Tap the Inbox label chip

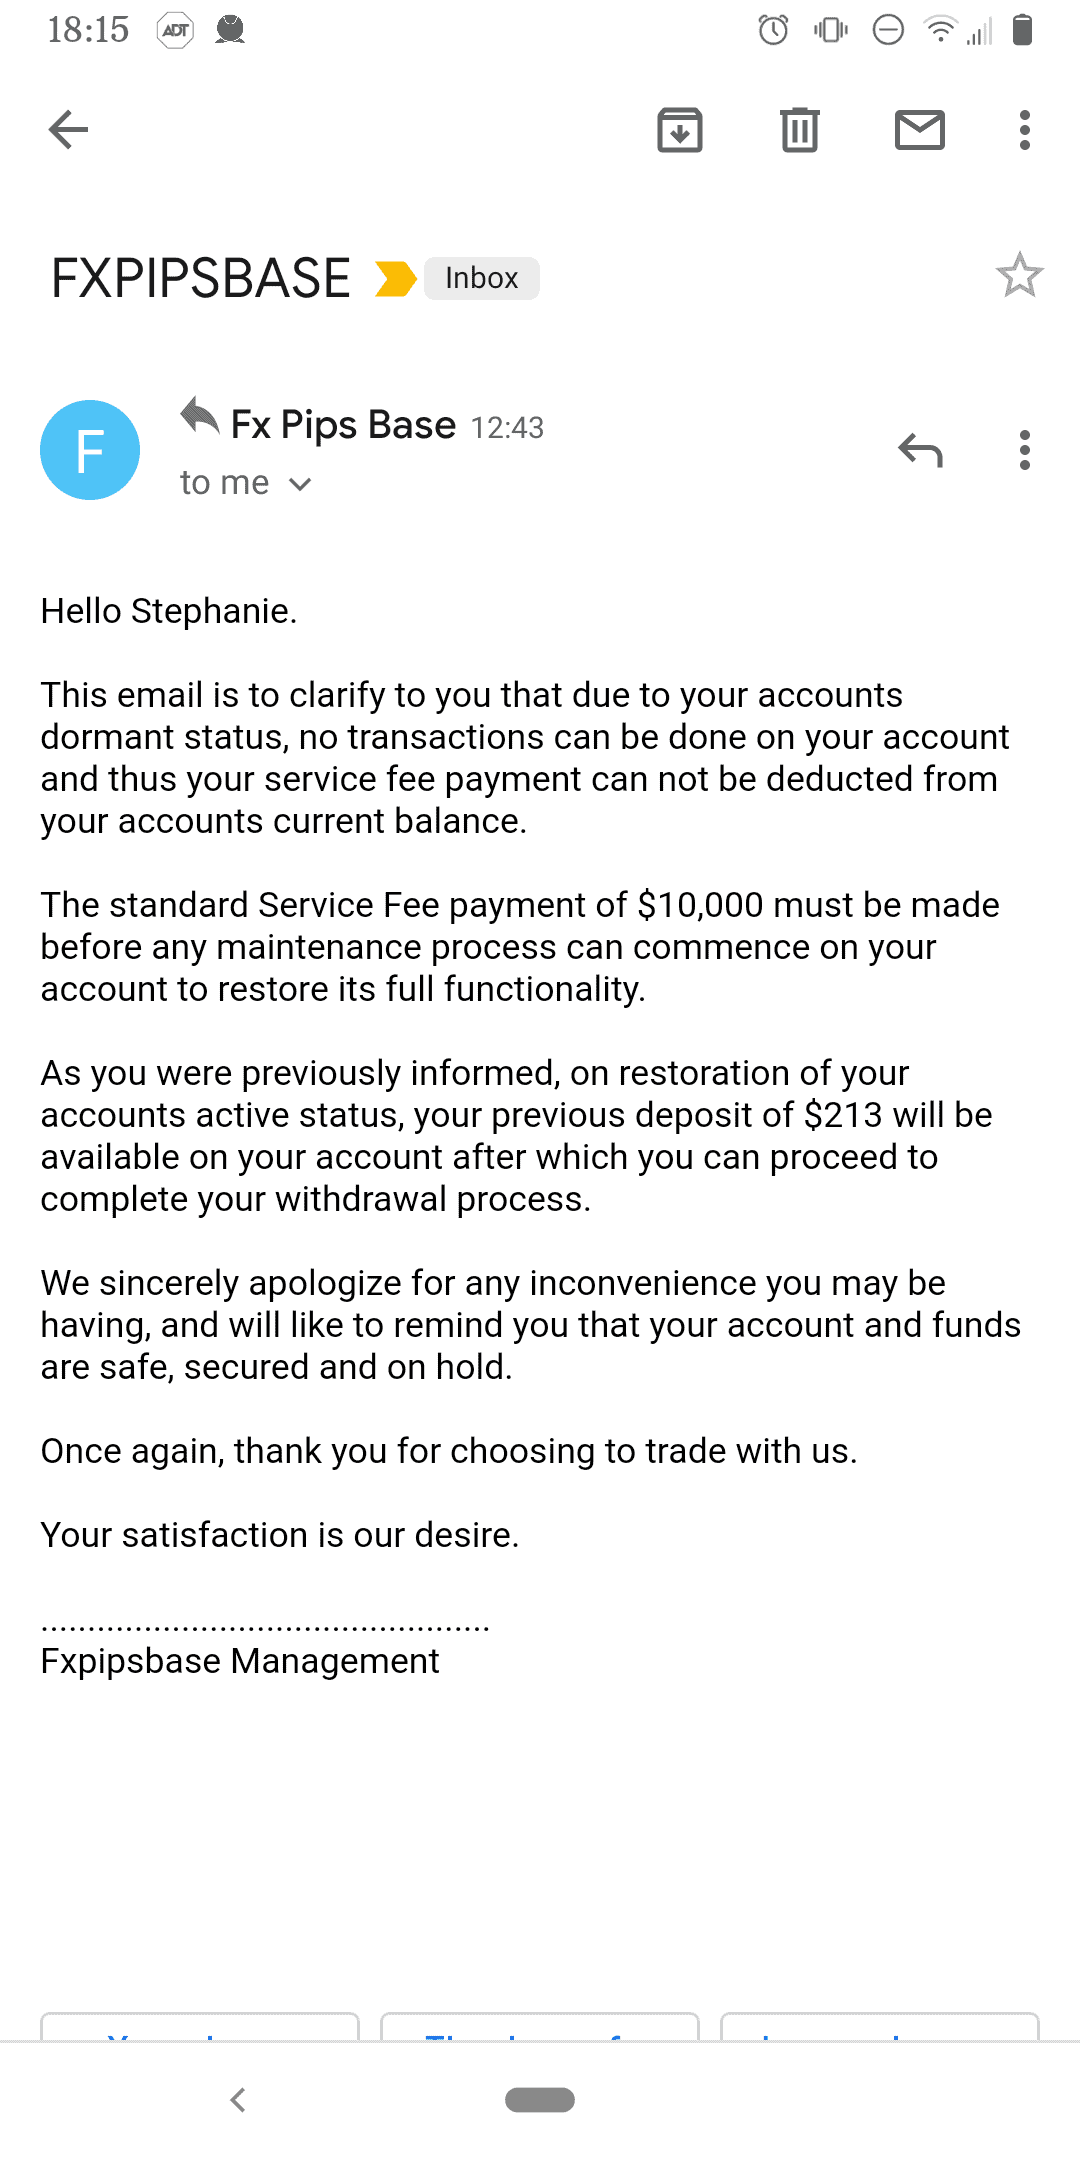[x=481, y=278]
